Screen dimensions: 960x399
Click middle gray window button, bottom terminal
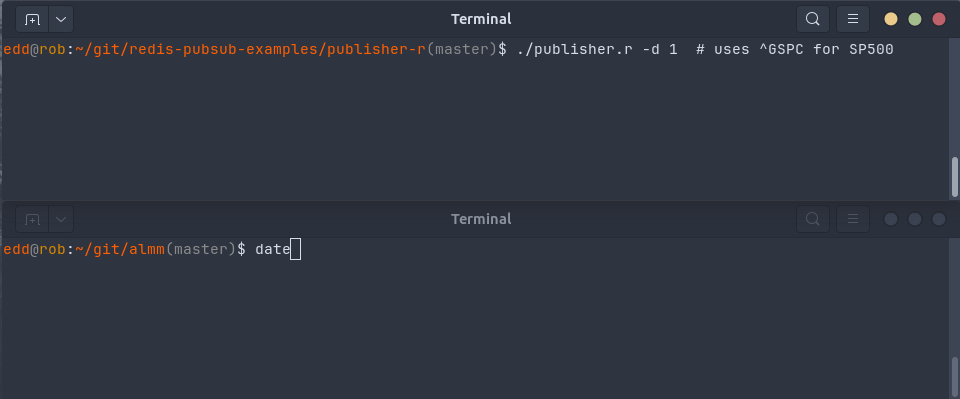[x=915, y=219]
